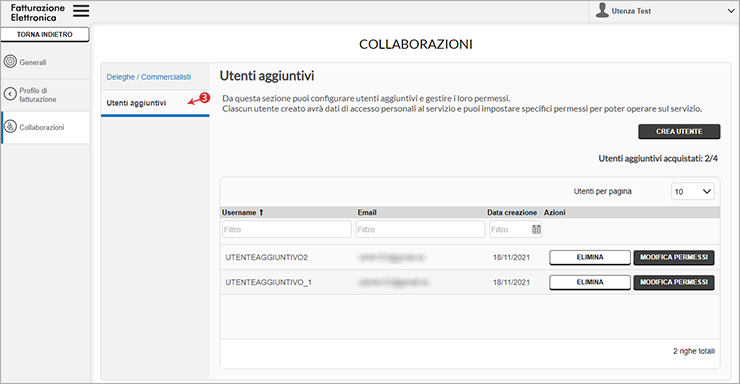Click the Collaborazioni sidebar icon
Screen dimensions: 740x384
(x=10, y=126)
